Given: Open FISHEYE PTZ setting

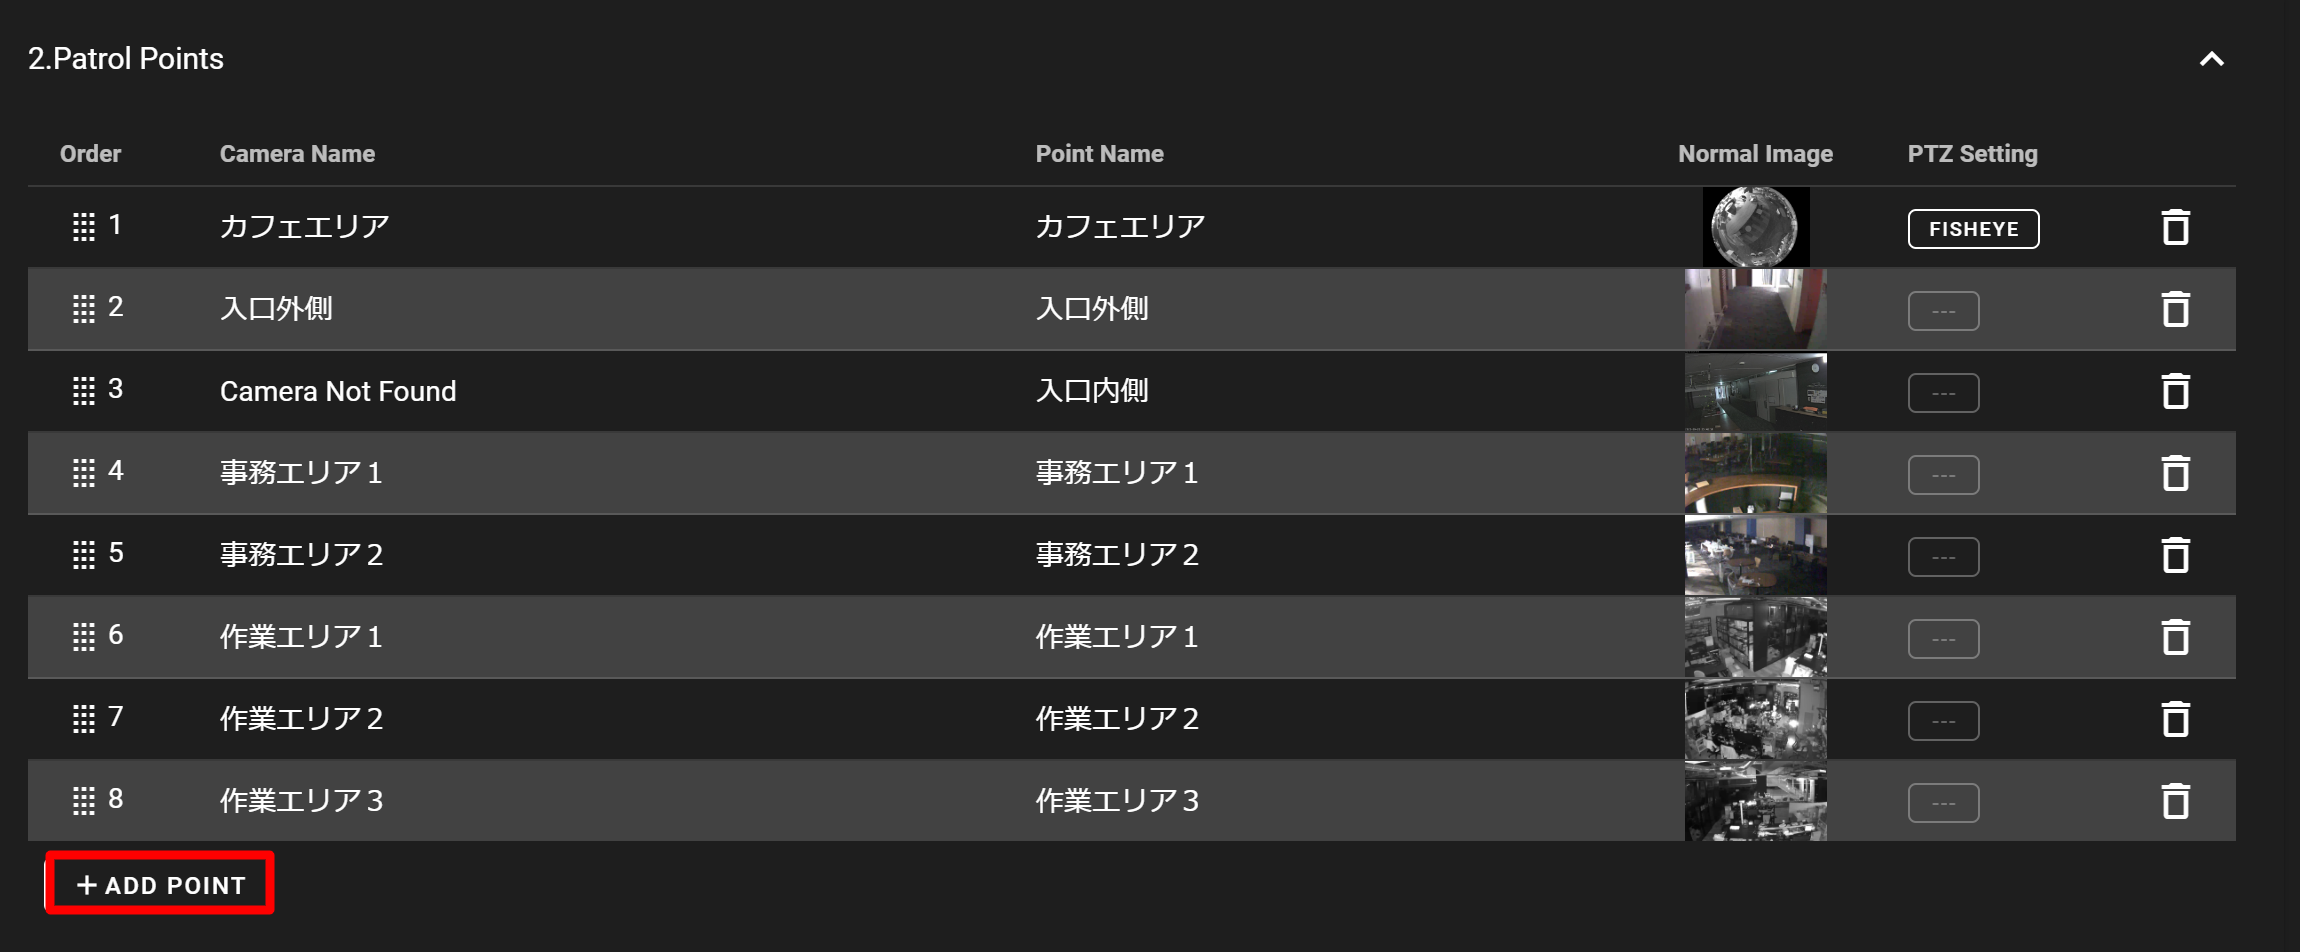Looking at the screenshot, I should point(1973,229).
